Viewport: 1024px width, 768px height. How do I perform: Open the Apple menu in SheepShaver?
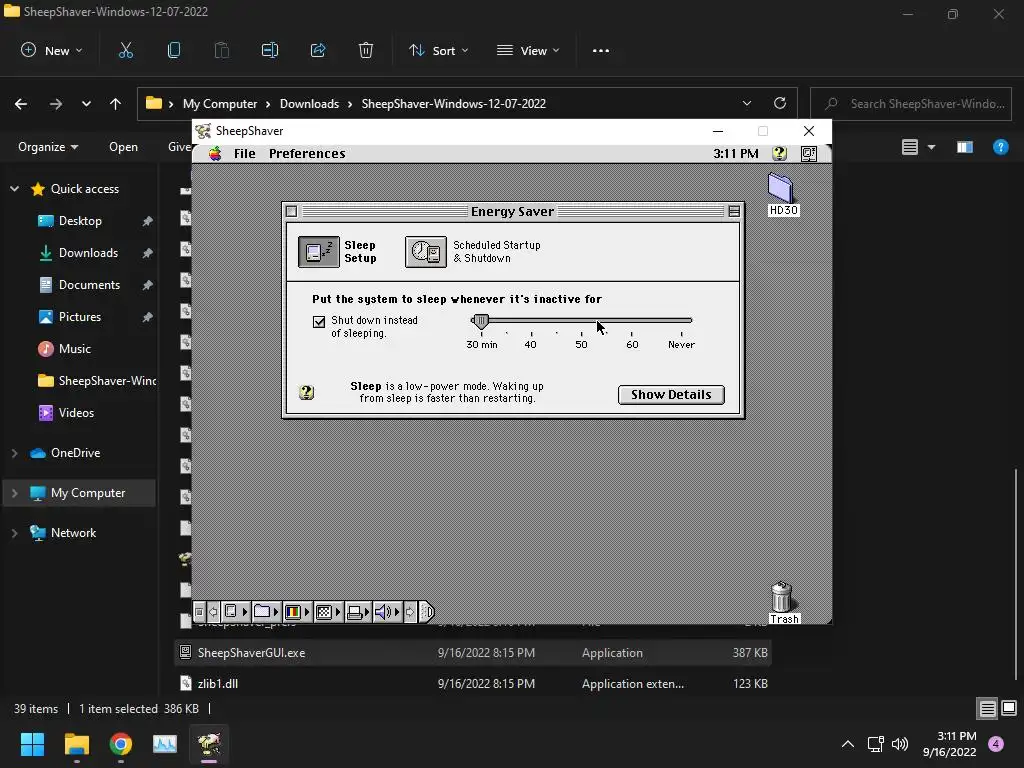coord(215,153)
